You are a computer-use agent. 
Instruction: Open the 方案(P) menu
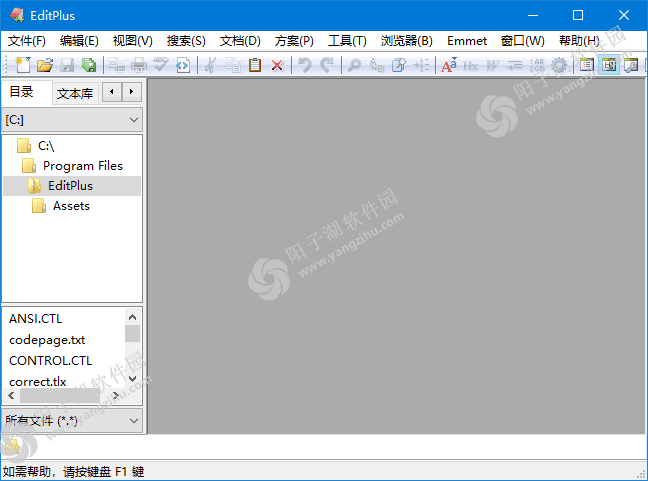(x=294, y=41)
